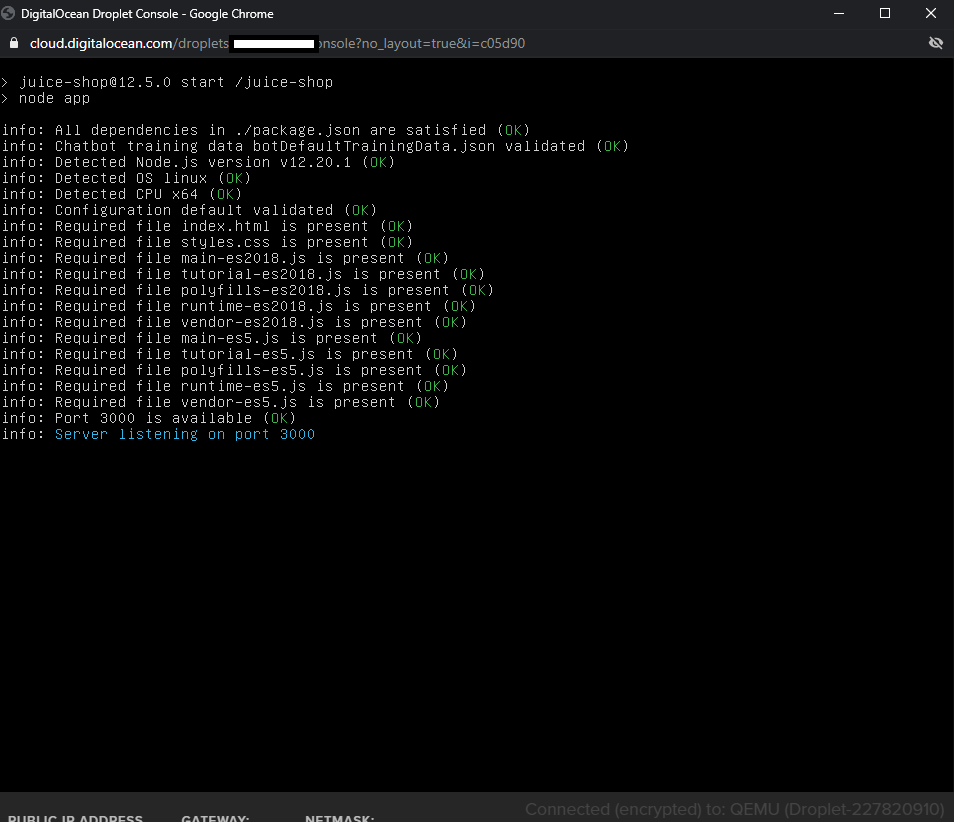Click 'Required file polyfills-es2018.js is present' line
Screen dimensions: 954x822
tap(248, 290)
